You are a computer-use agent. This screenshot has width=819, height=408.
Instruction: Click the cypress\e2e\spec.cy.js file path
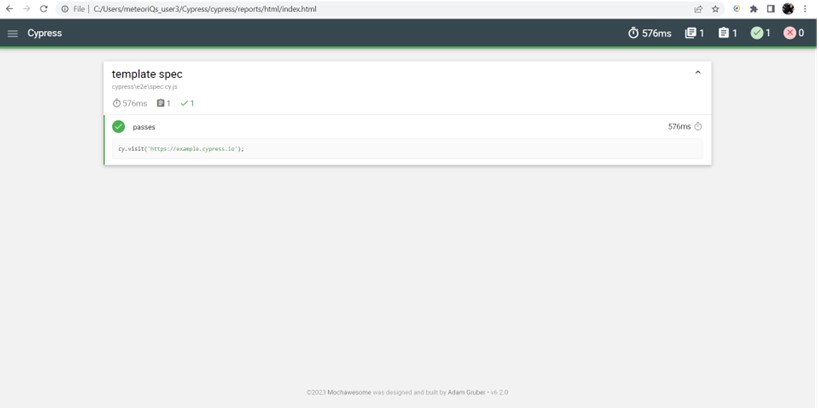point(145,87)
